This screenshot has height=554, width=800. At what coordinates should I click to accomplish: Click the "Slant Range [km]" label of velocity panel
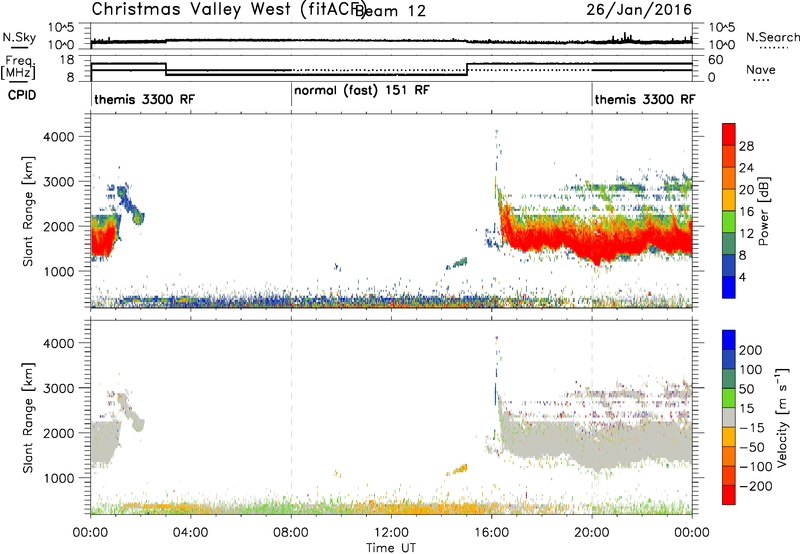coord(28,418)
